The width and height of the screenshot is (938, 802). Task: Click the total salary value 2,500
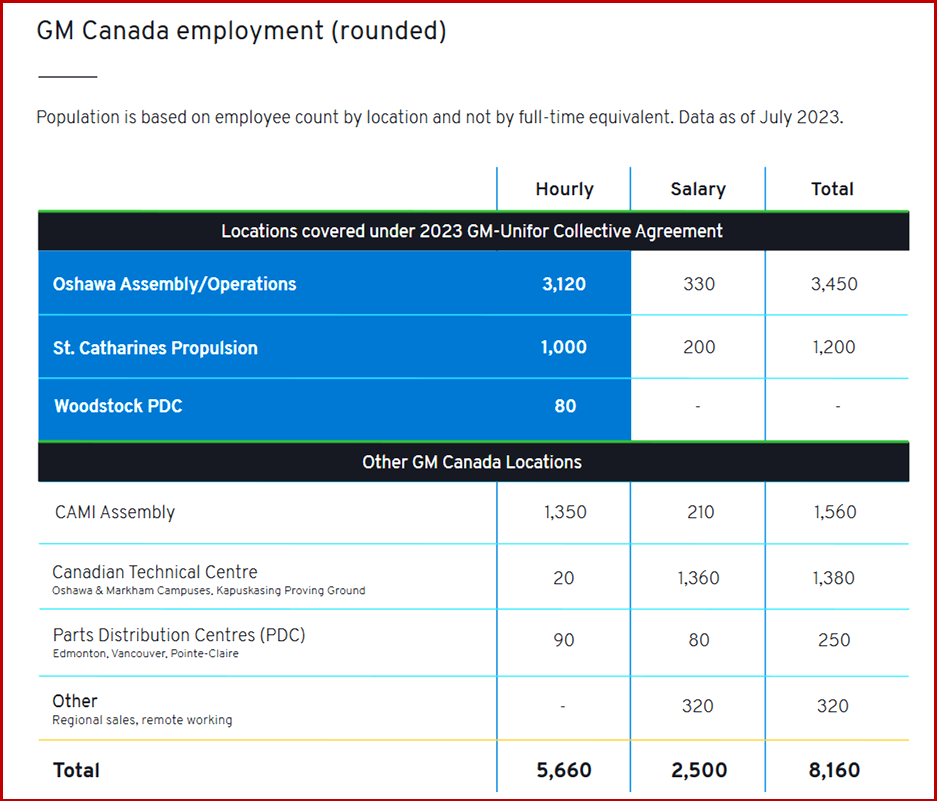pos(698,770)
